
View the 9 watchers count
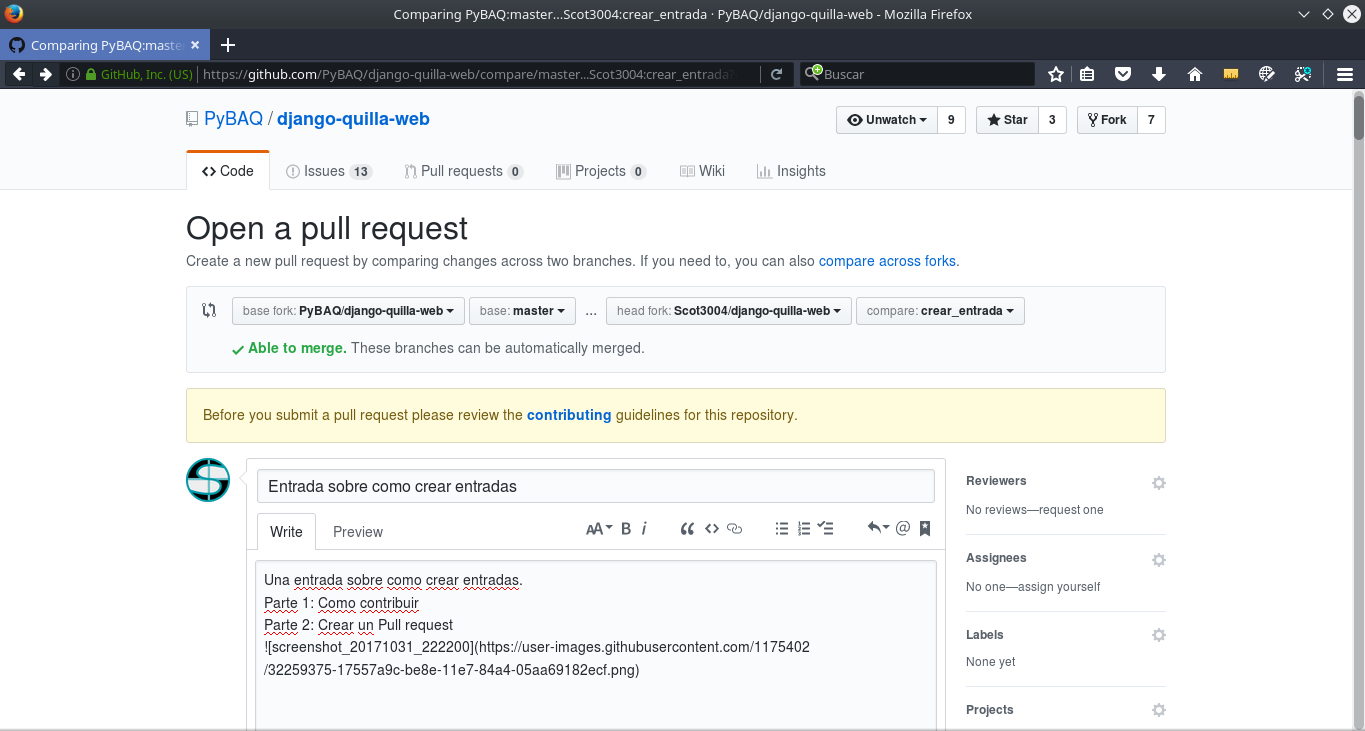tap(951, 120)
